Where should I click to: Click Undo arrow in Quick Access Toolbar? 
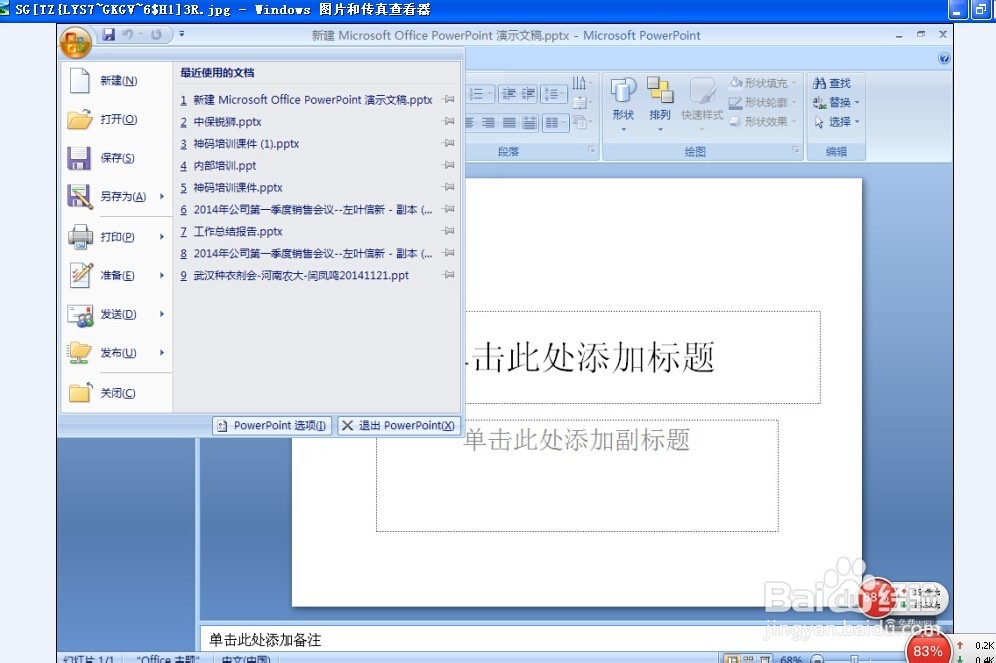(x=128, y=34)
